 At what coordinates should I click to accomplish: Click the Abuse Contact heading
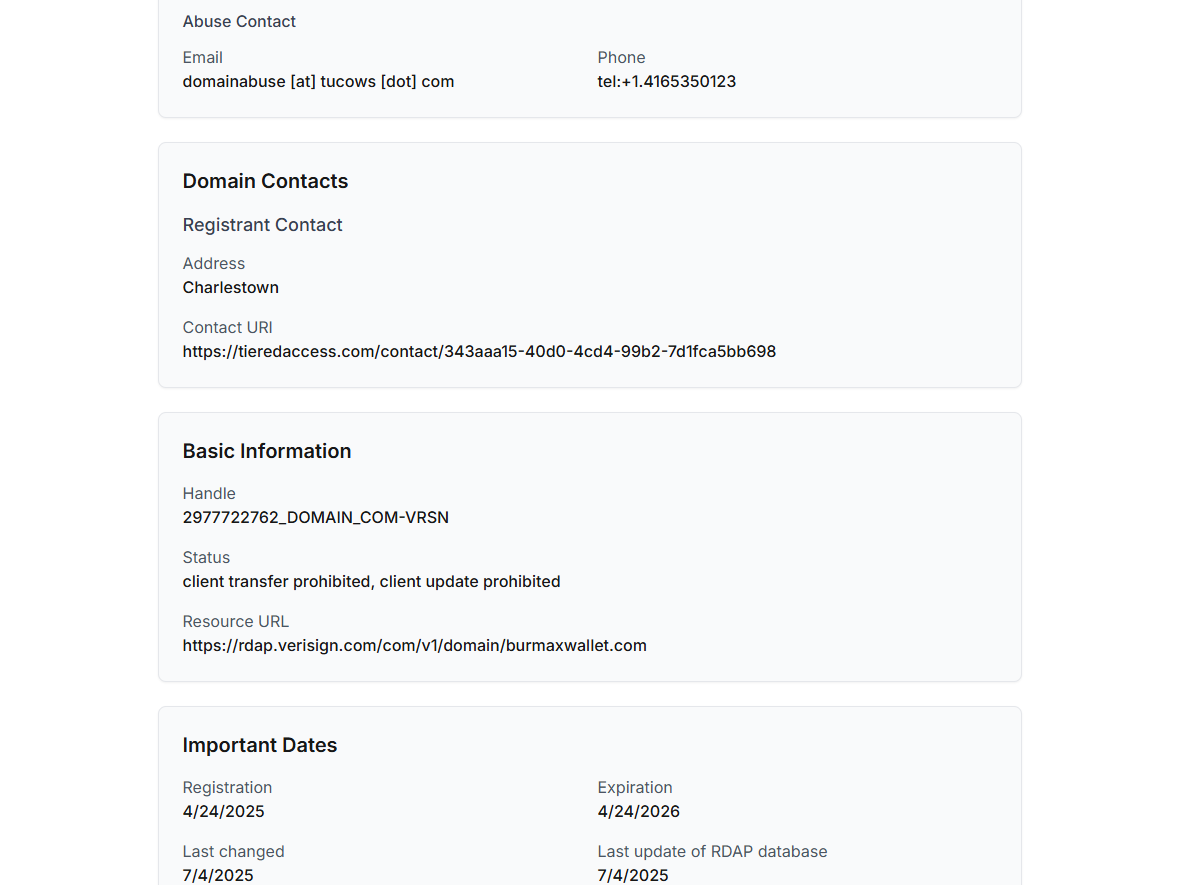pyautogui.click(x=239, y=22)
